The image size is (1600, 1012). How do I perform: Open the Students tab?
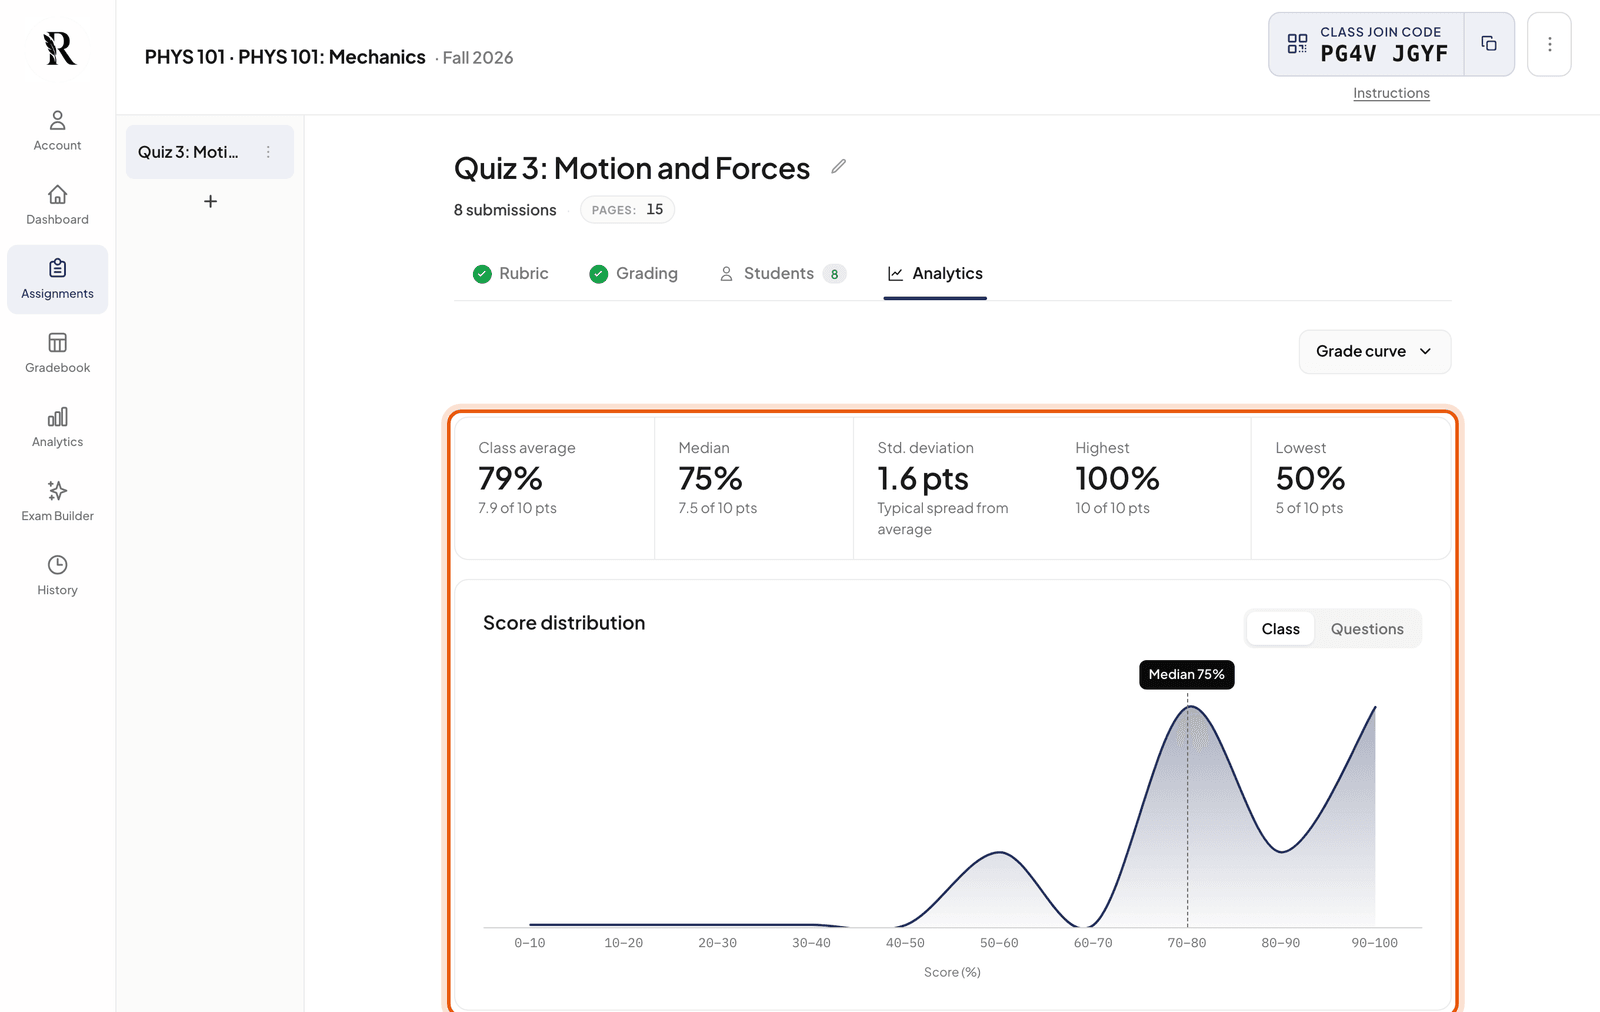[x=783, y=273]
